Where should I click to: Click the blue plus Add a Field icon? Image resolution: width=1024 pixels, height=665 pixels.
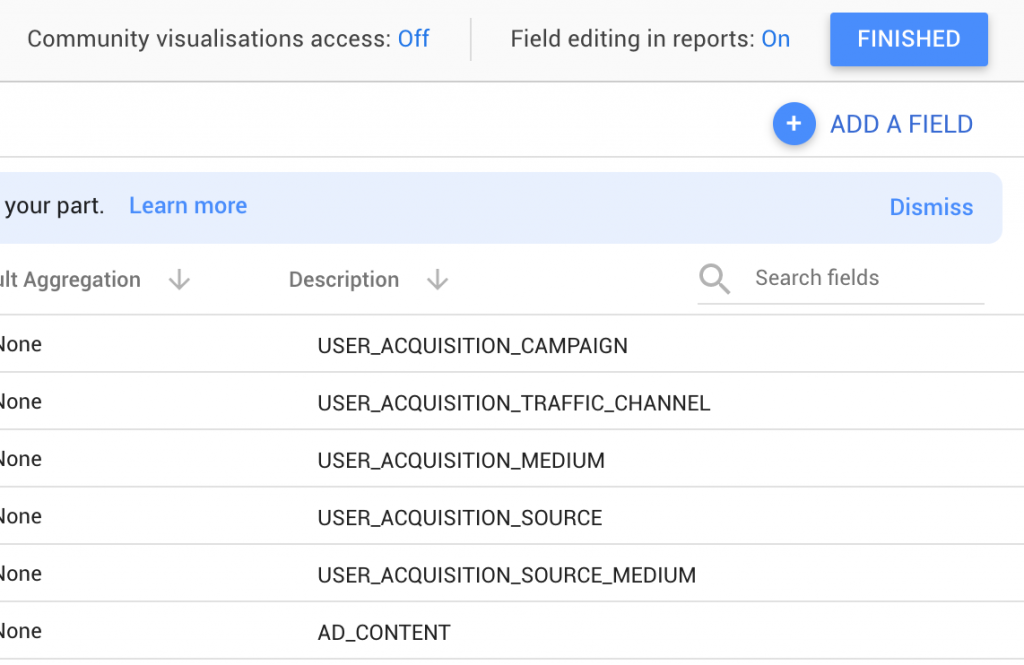pos(793,123)
